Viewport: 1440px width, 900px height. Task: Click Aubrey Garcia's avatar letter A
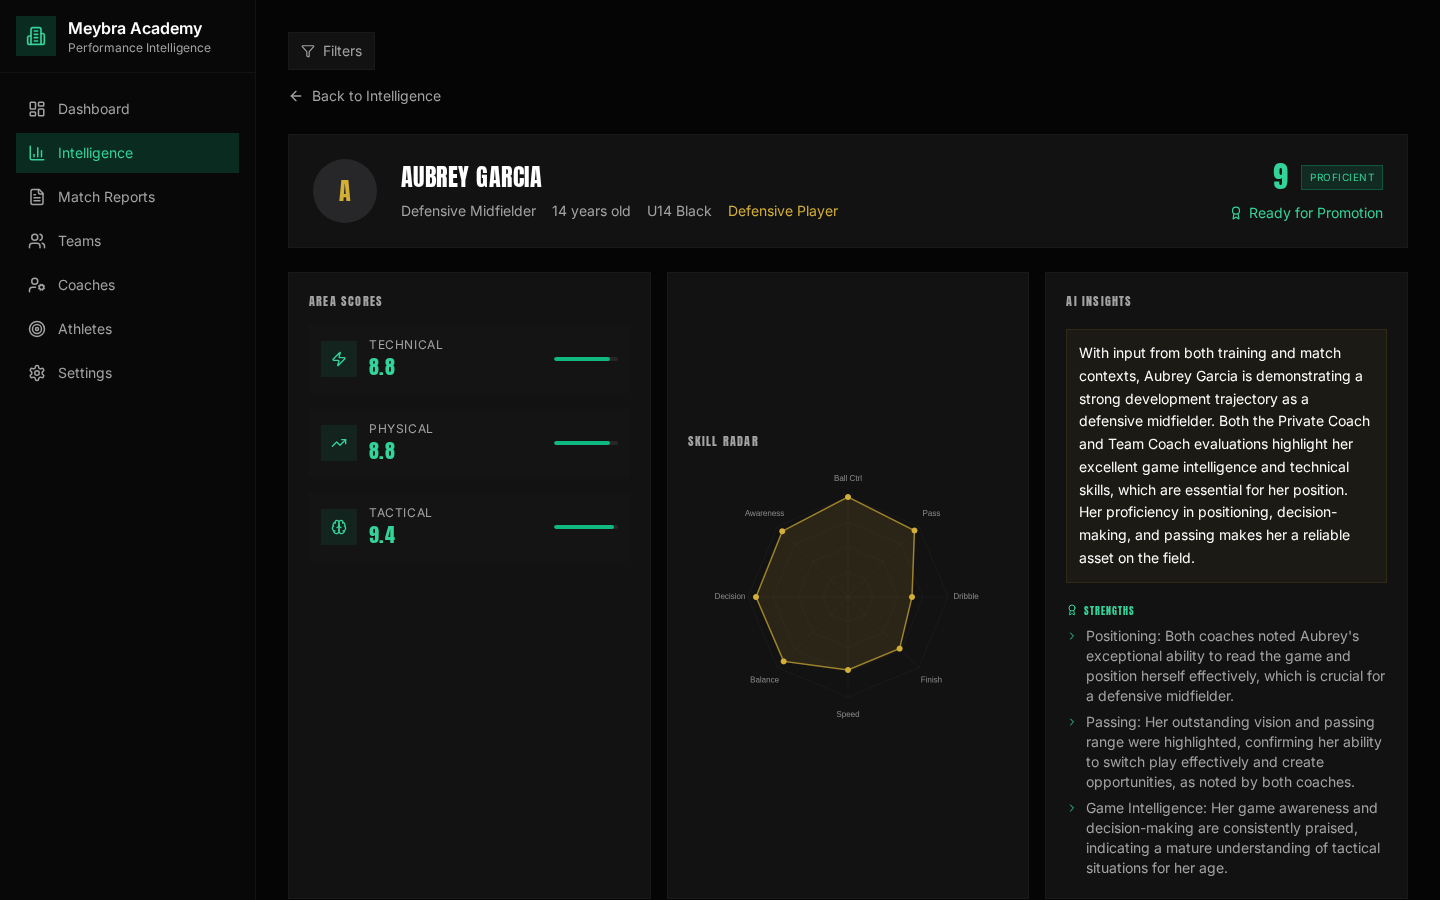point(345,191)
